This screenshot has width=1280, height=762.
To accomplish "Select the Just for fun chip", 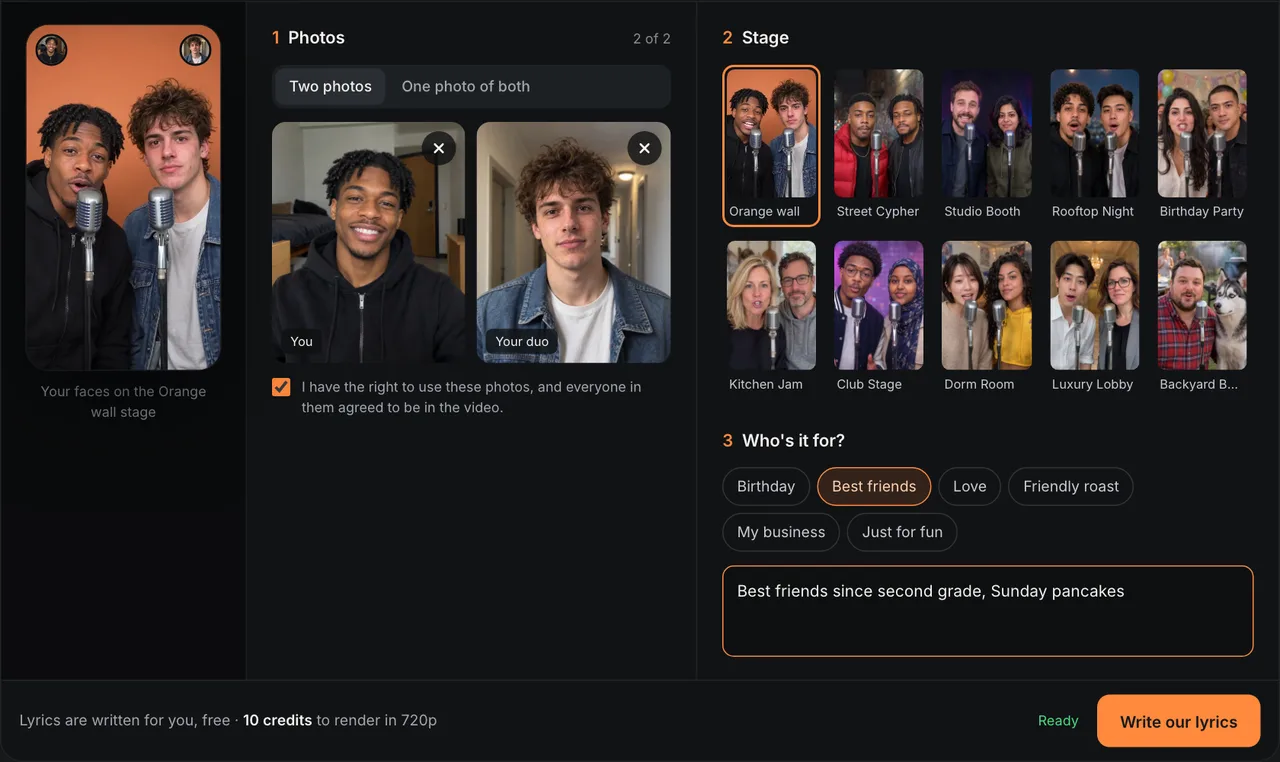I will (x=902, y=532).
